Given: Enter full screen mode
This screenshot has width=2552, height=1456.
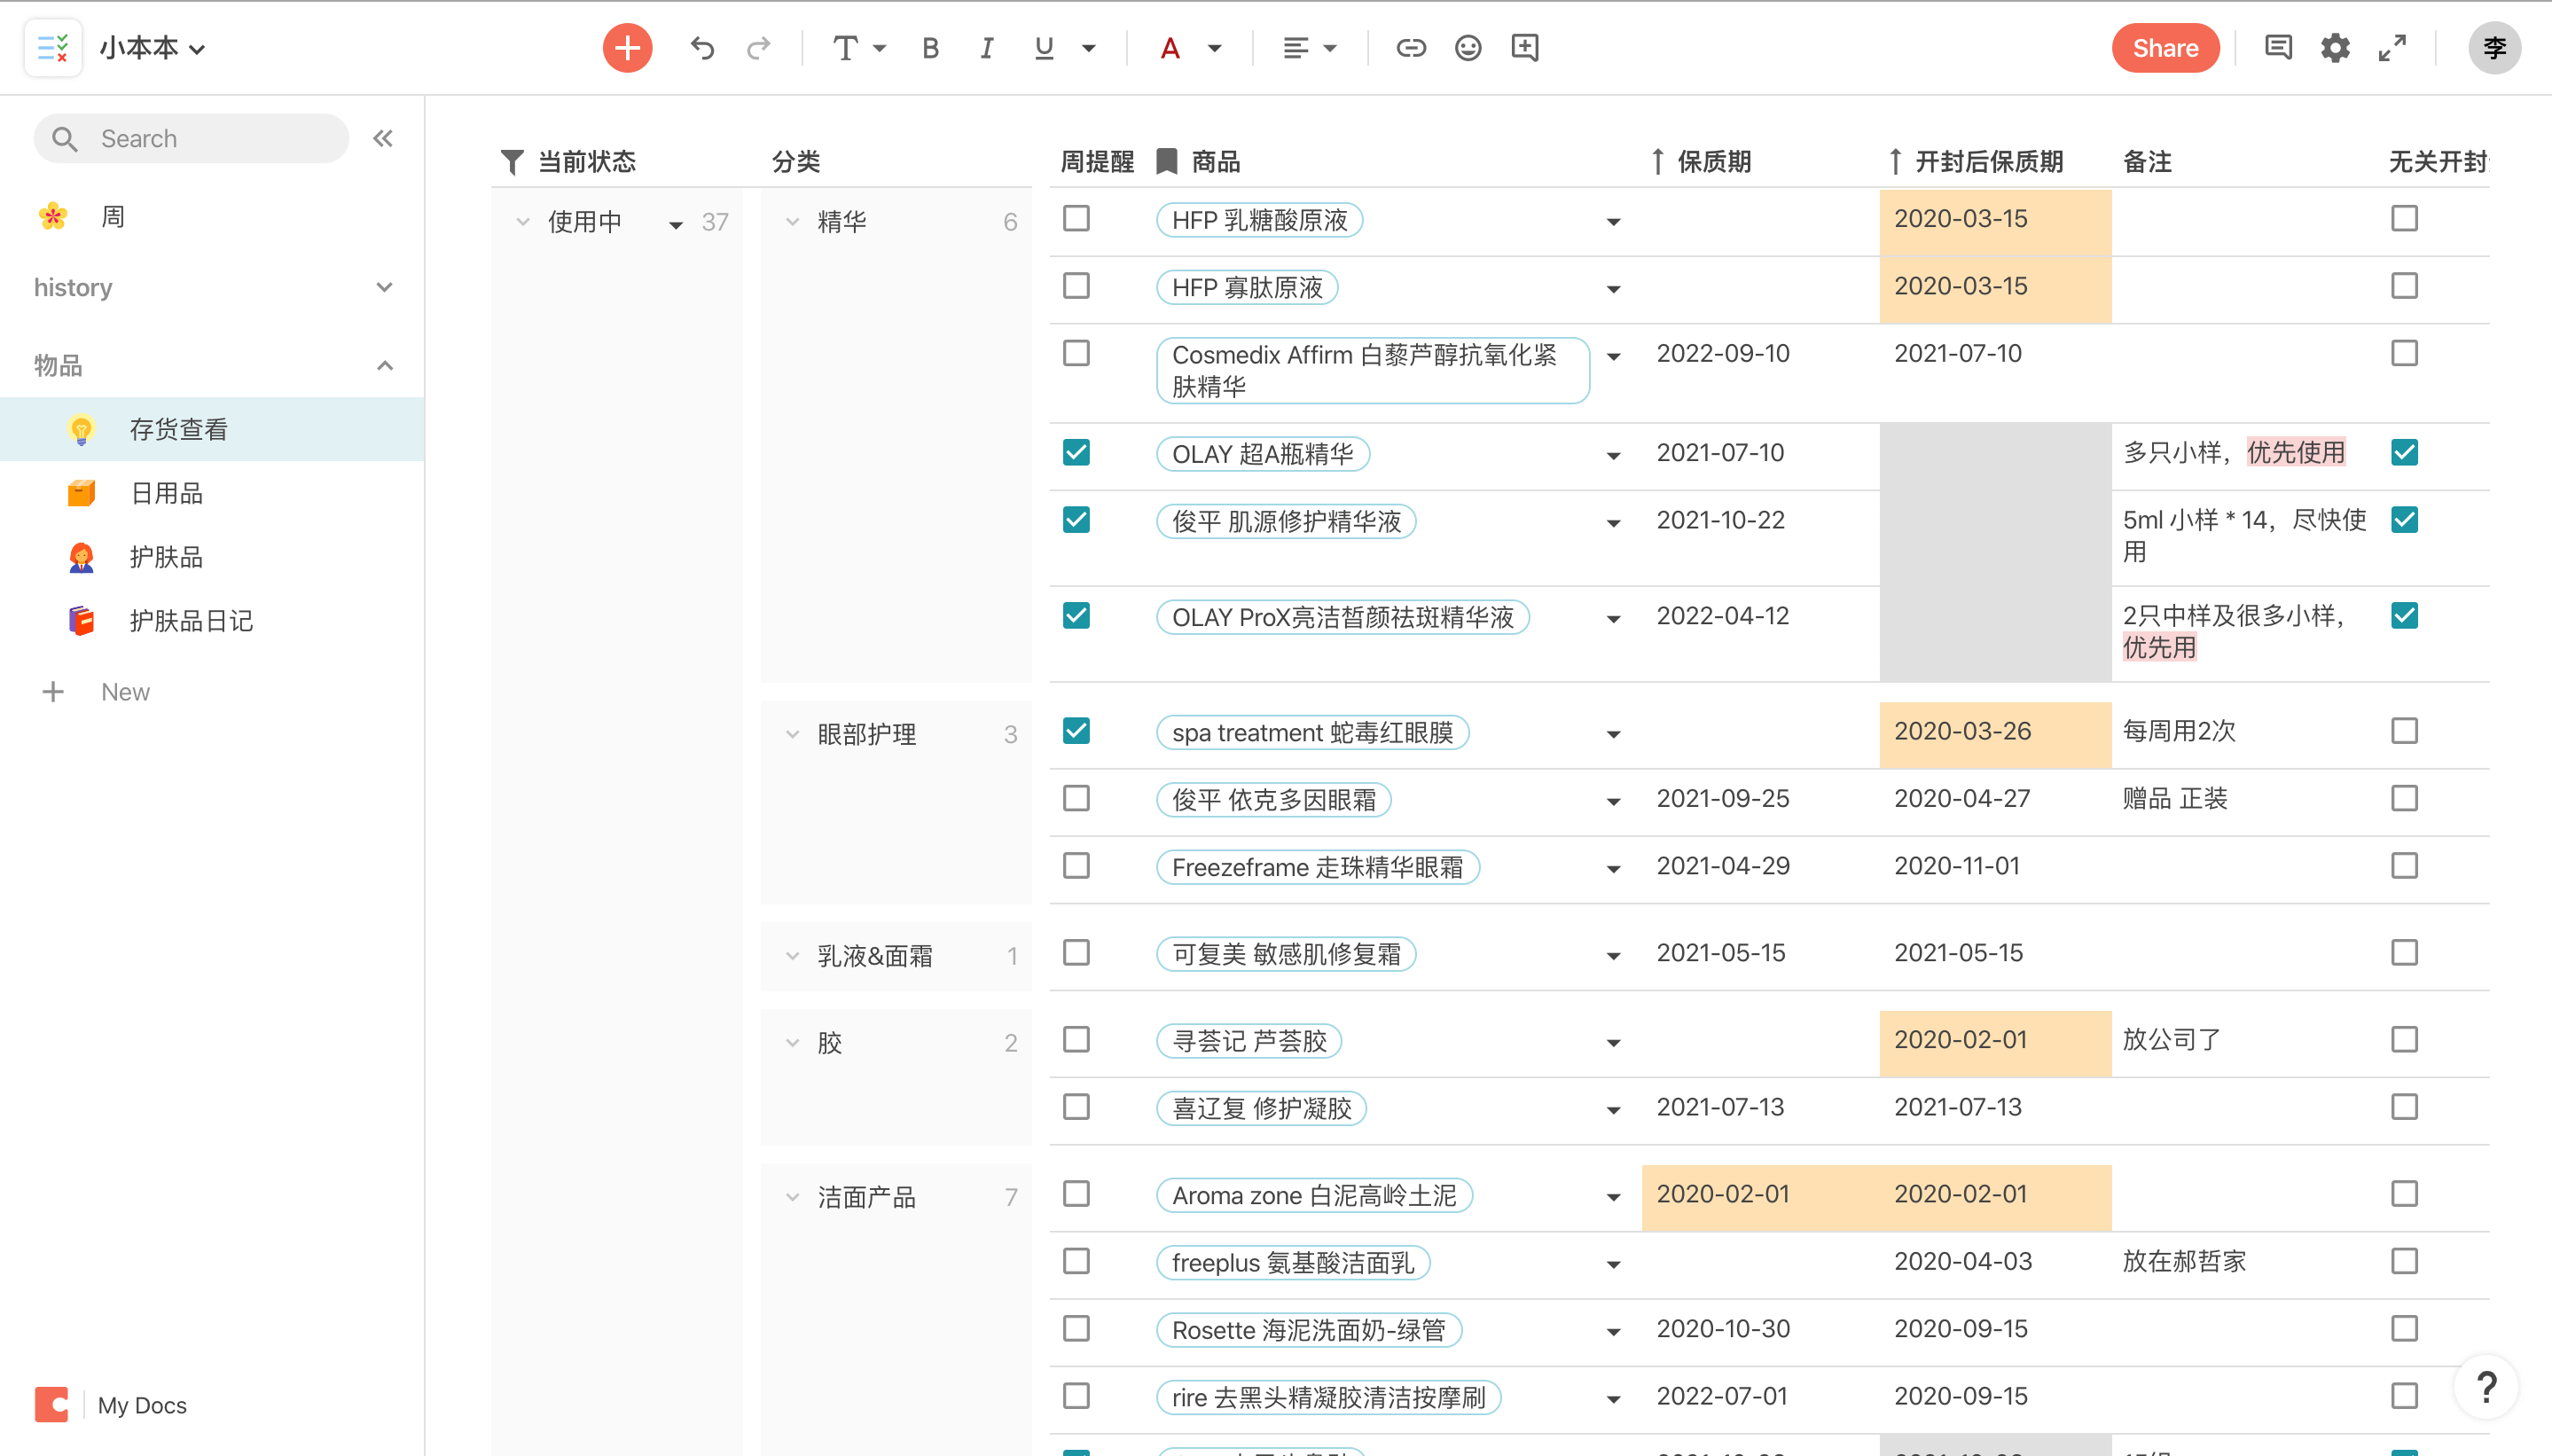Looking at the screenshot, I should (2392, 48).
